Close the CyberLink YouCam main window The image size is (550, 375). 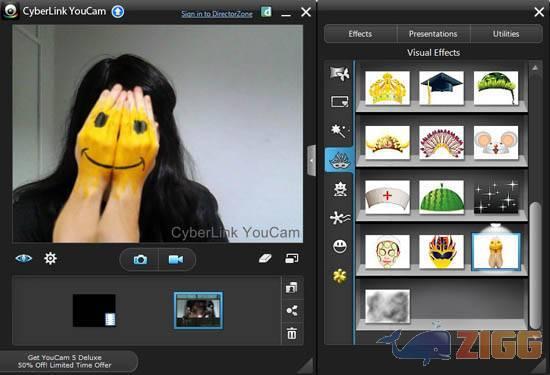point(306,12)
